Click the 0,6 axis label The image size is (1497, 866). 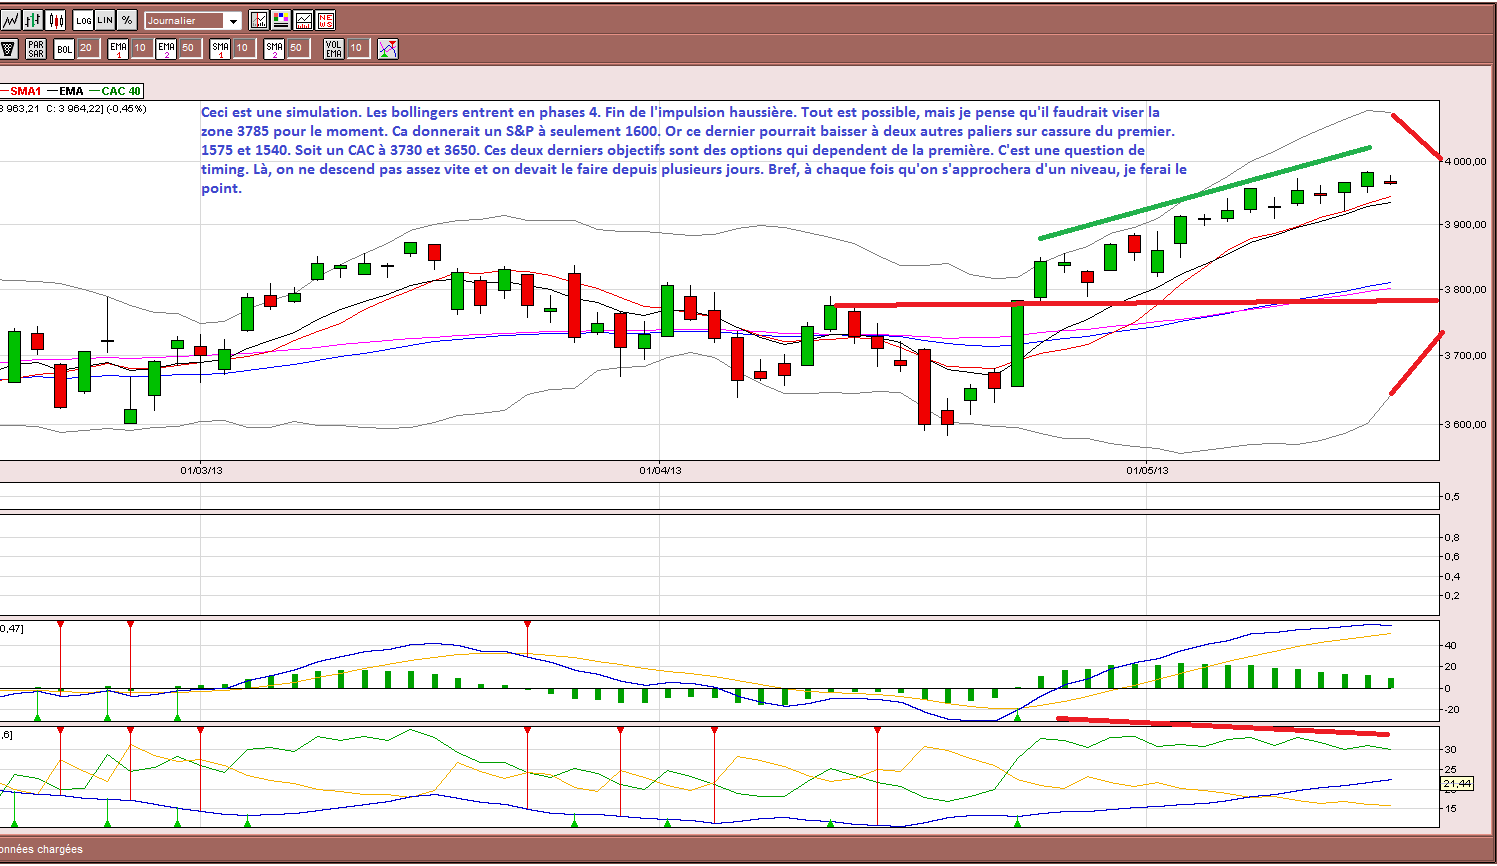(1452, 557)
